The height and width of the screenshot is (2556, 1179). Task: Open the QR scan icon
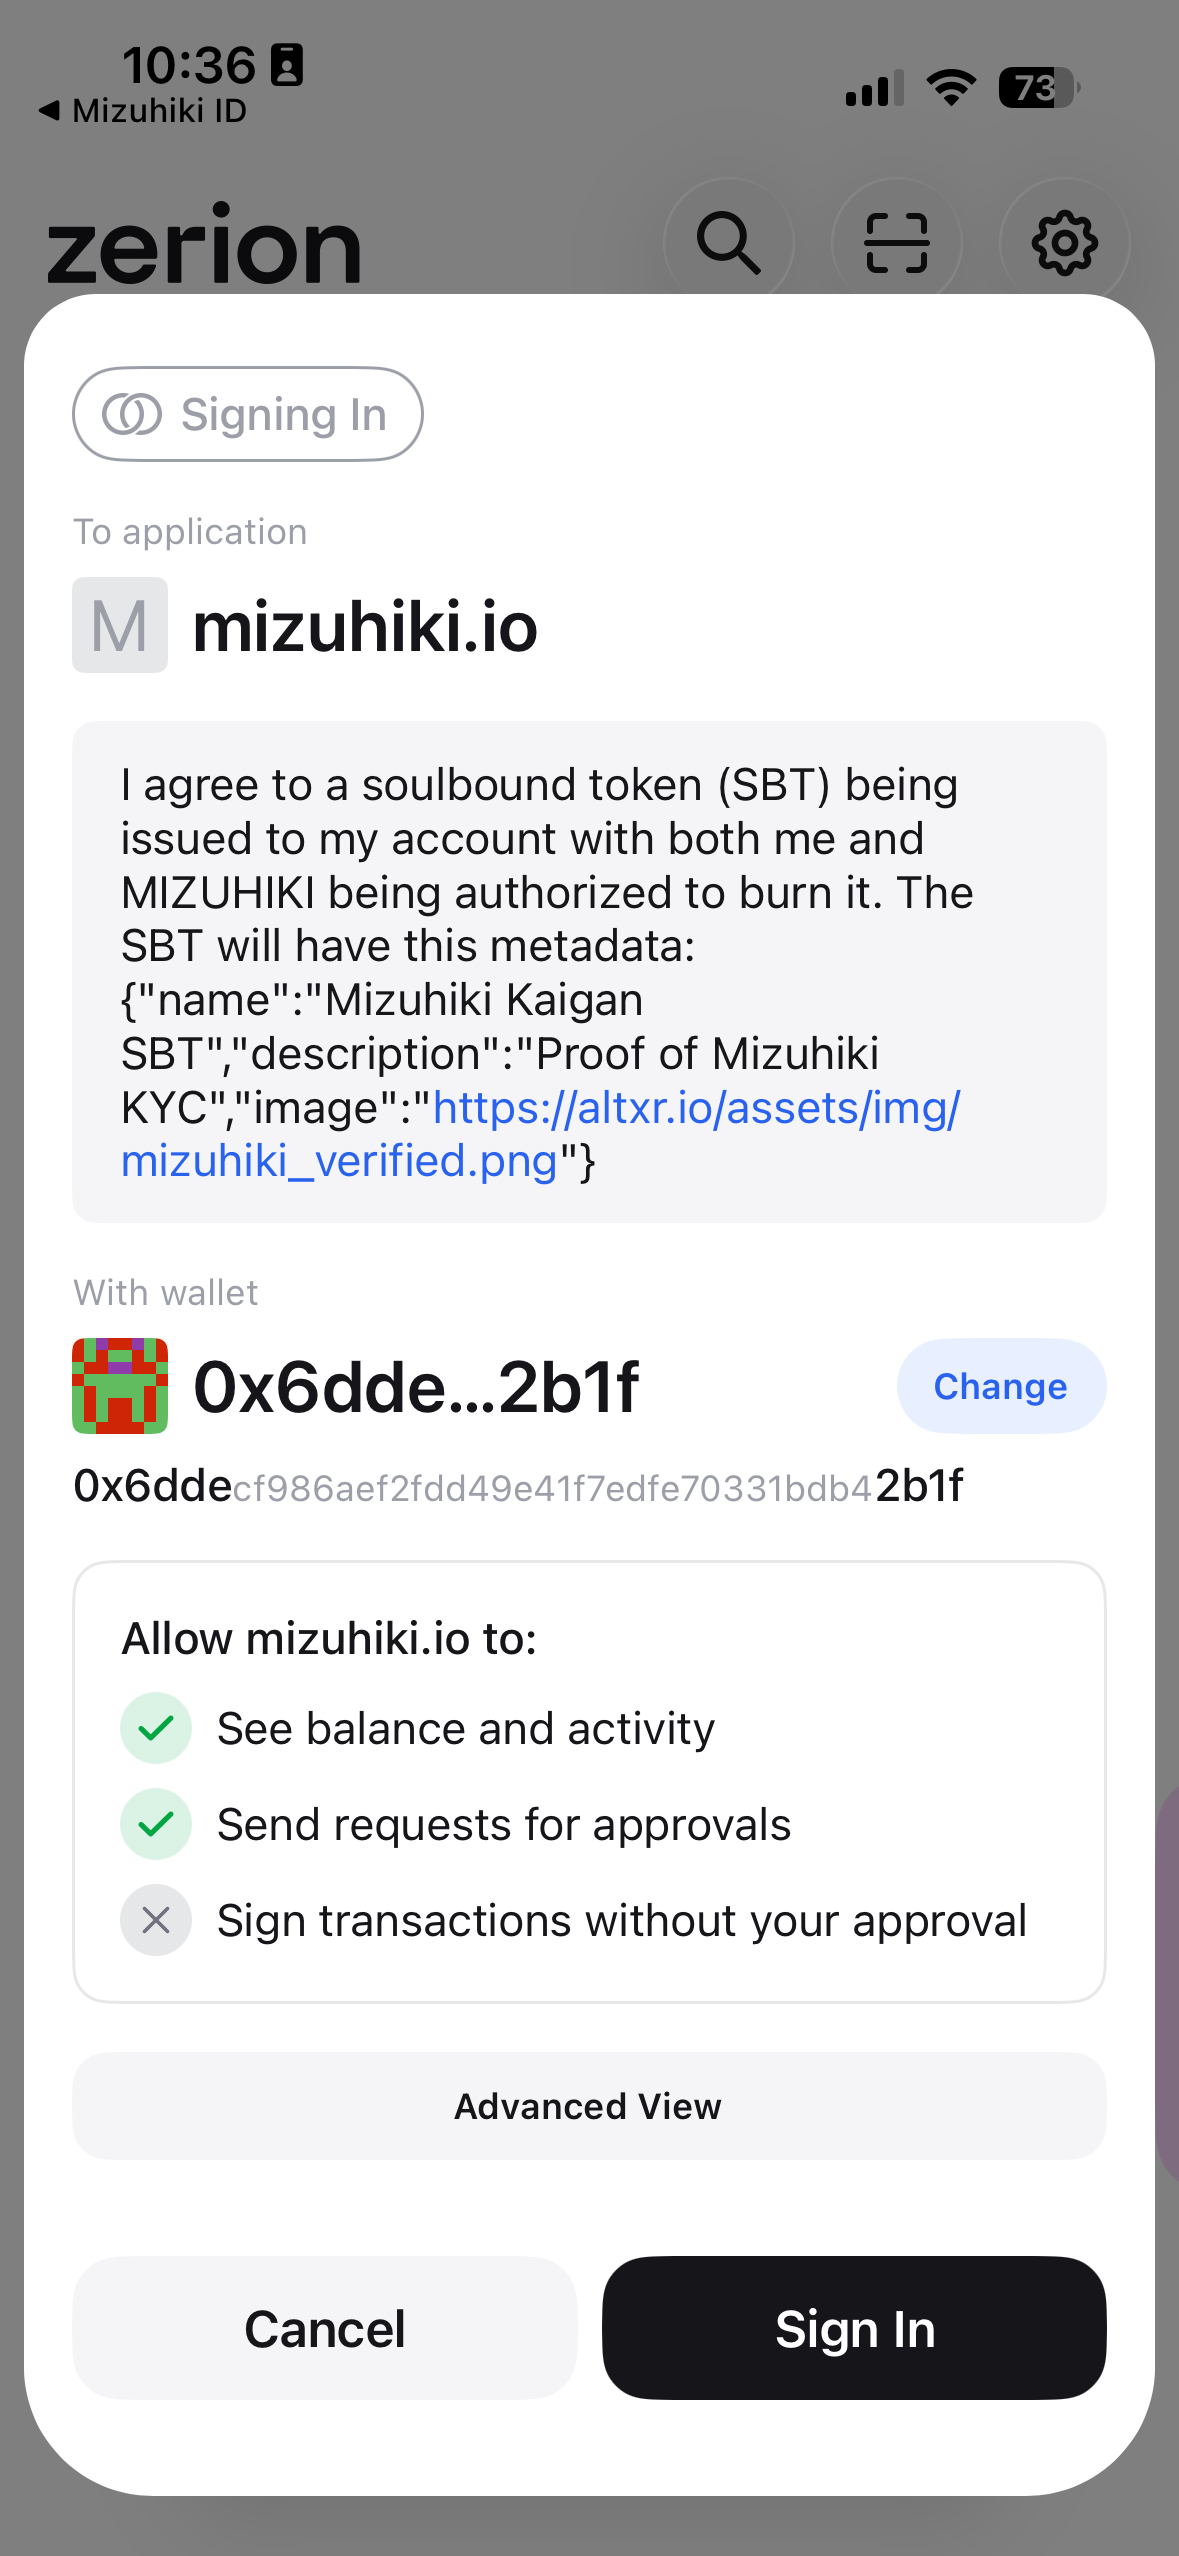pos(896,243)
